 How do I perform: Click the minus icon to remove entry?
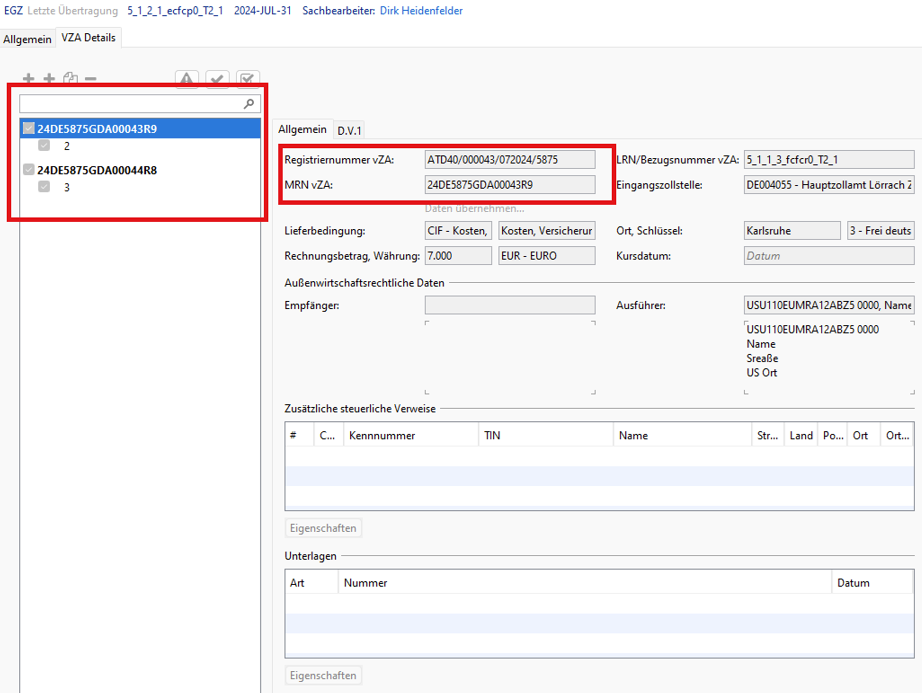tap(91, 79)
